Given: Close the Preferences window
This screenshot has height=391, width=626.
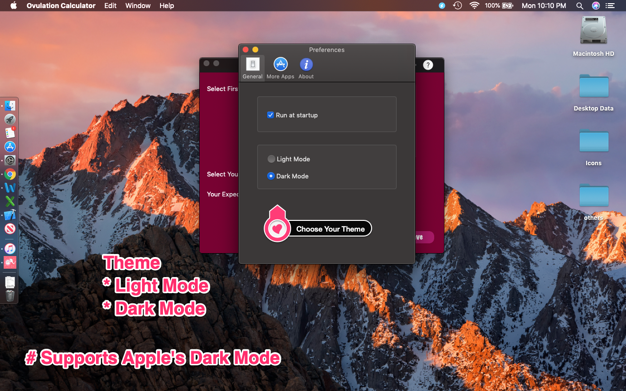Looking at the screenshot, I should click(x=246, y=50).
